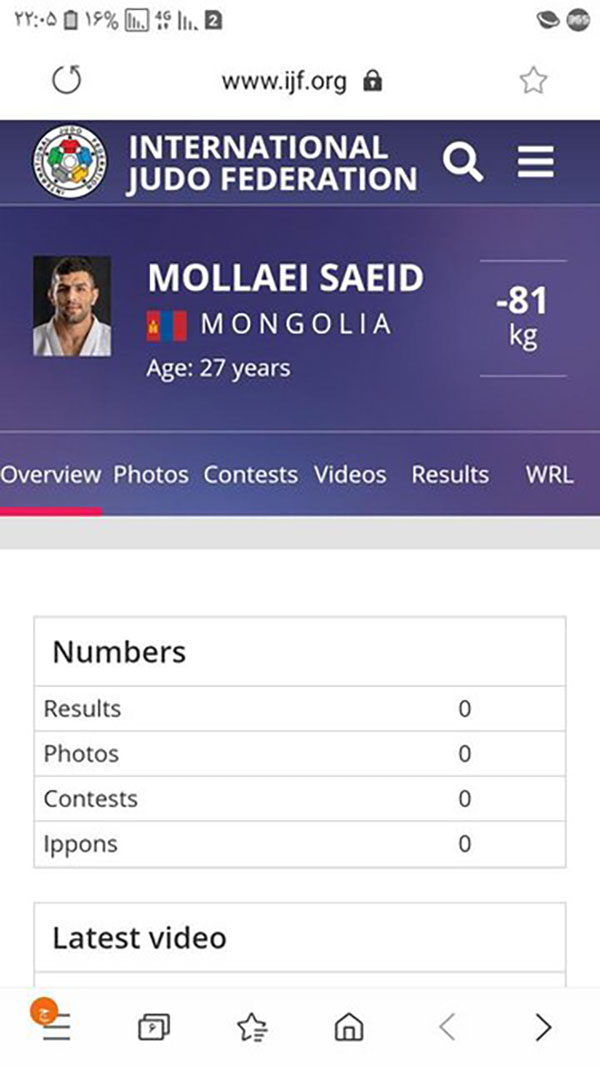Tap the padlock icon in address bar
Image resolution: width=600 pixels, height=1067 pixels.
click(372, 82)
